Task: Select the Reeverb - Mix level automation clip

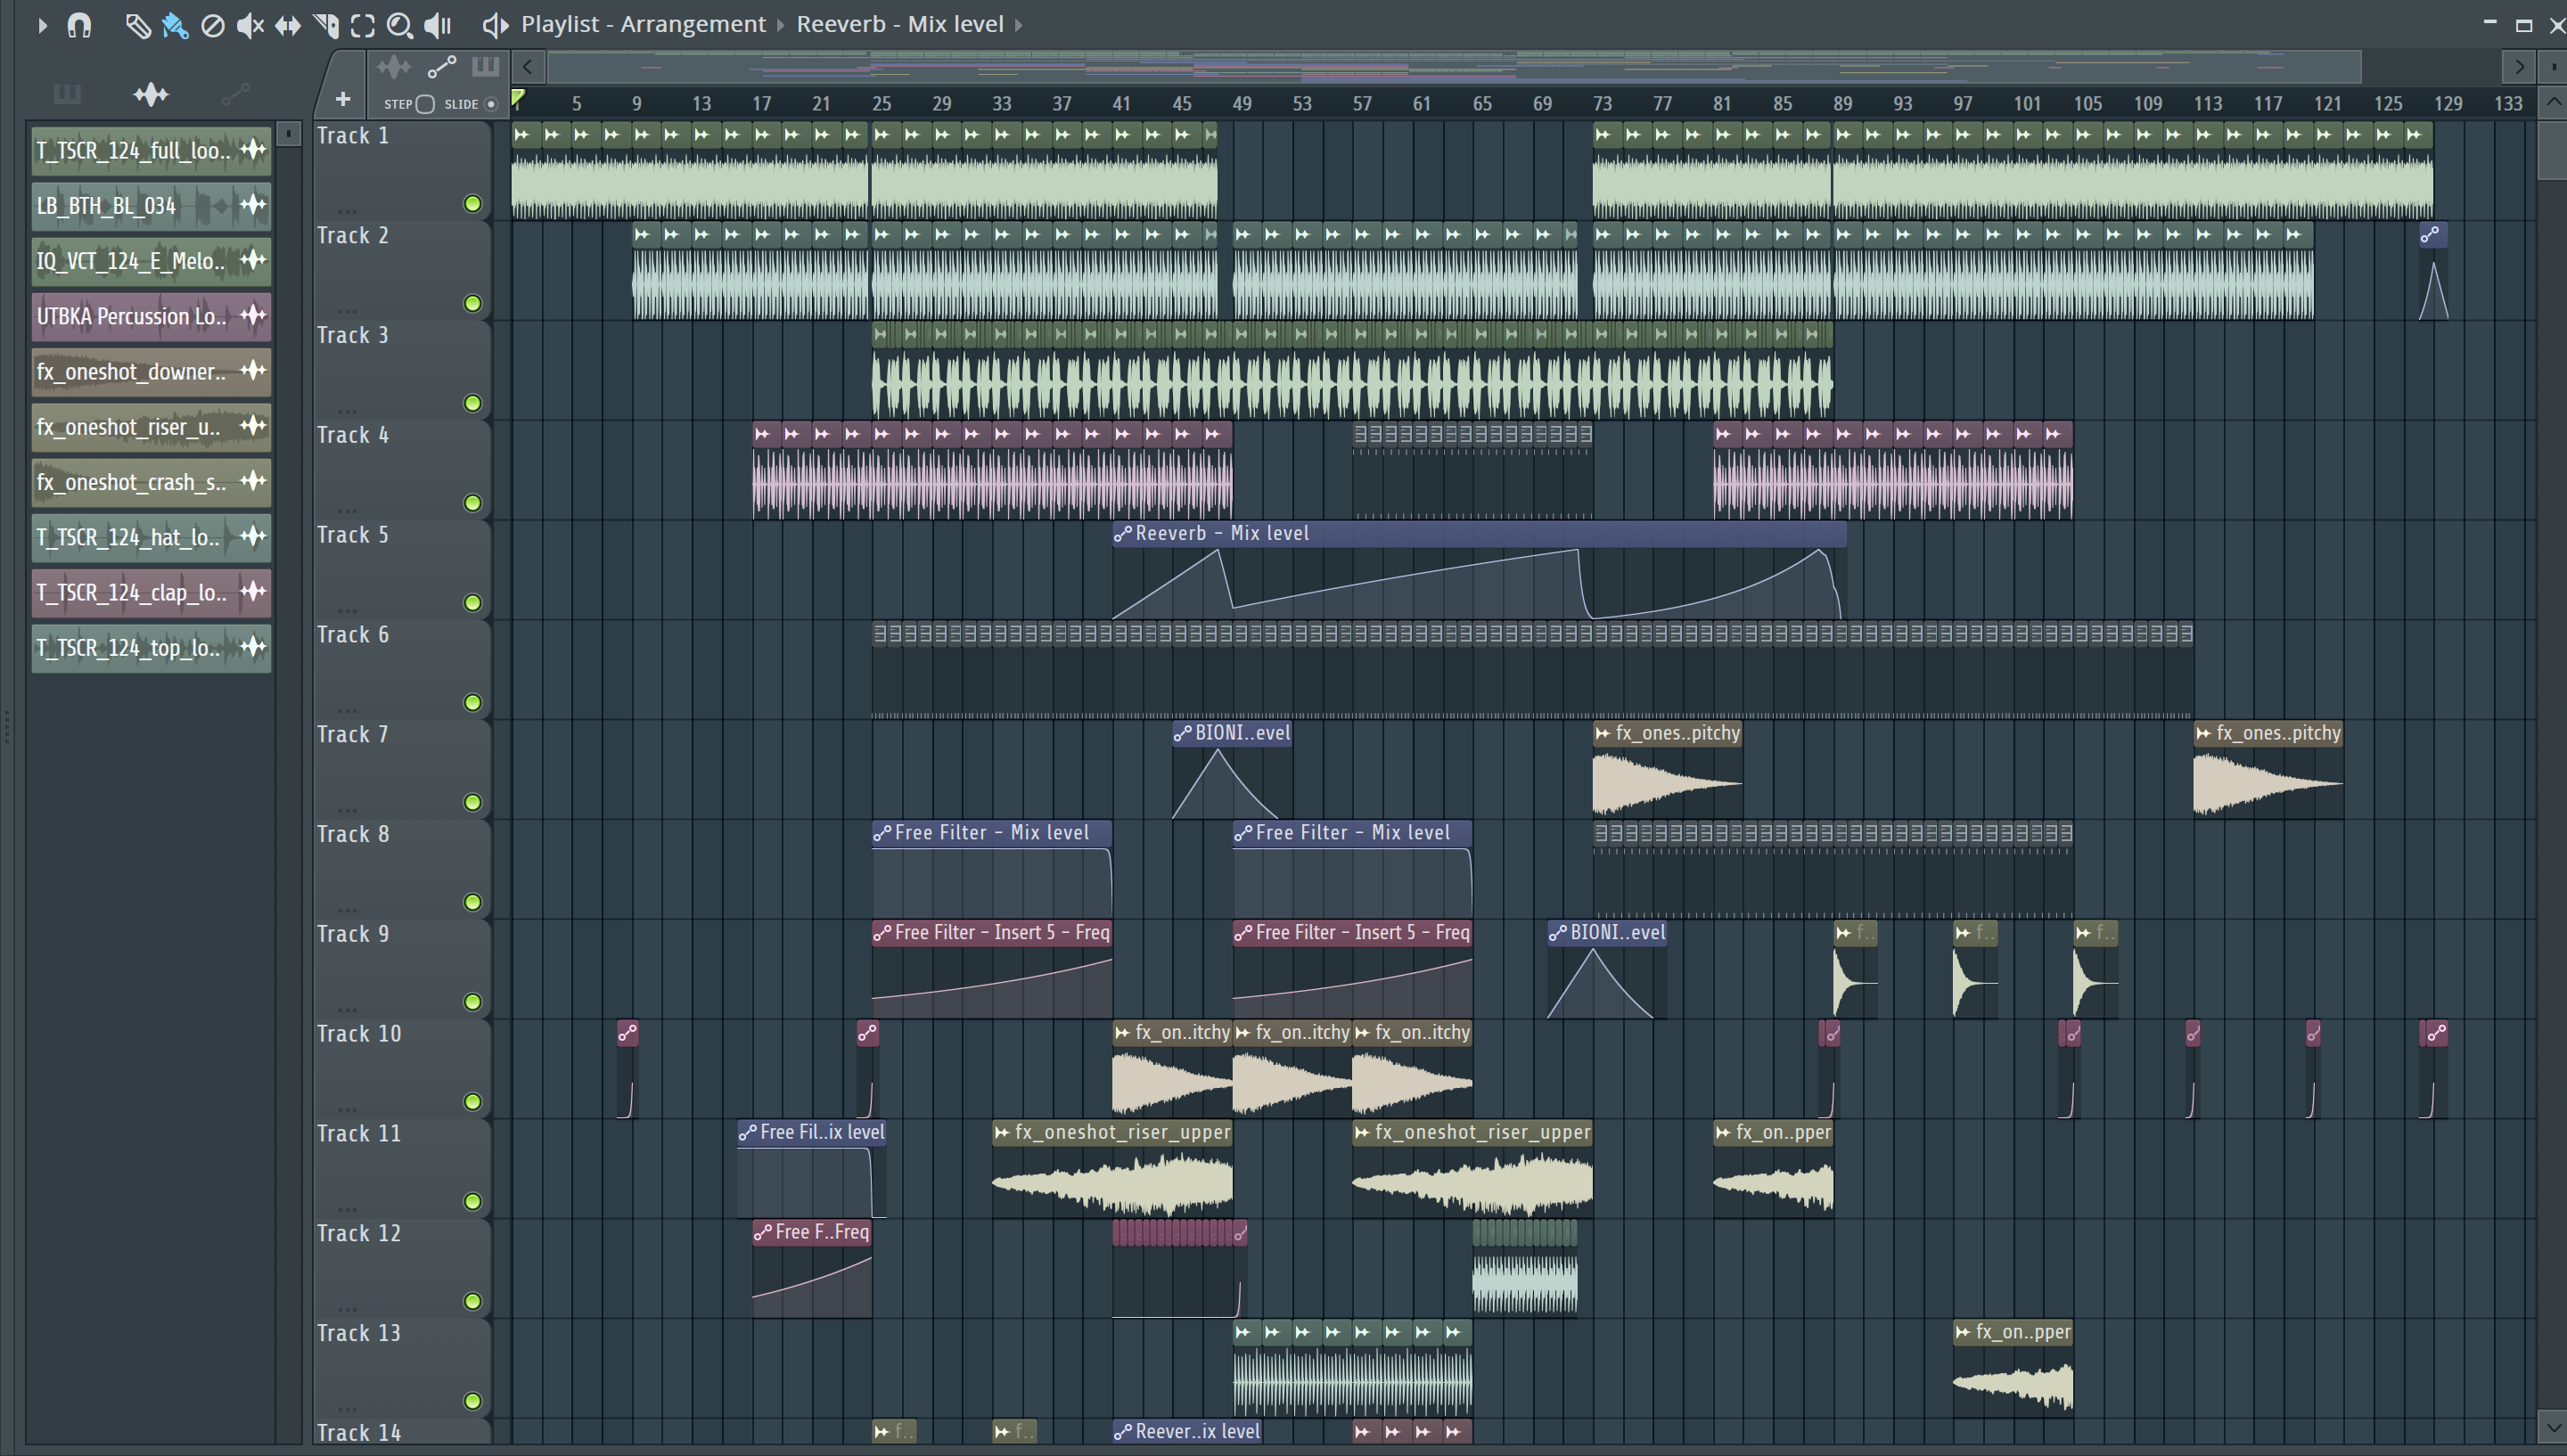Action: 1479,570
